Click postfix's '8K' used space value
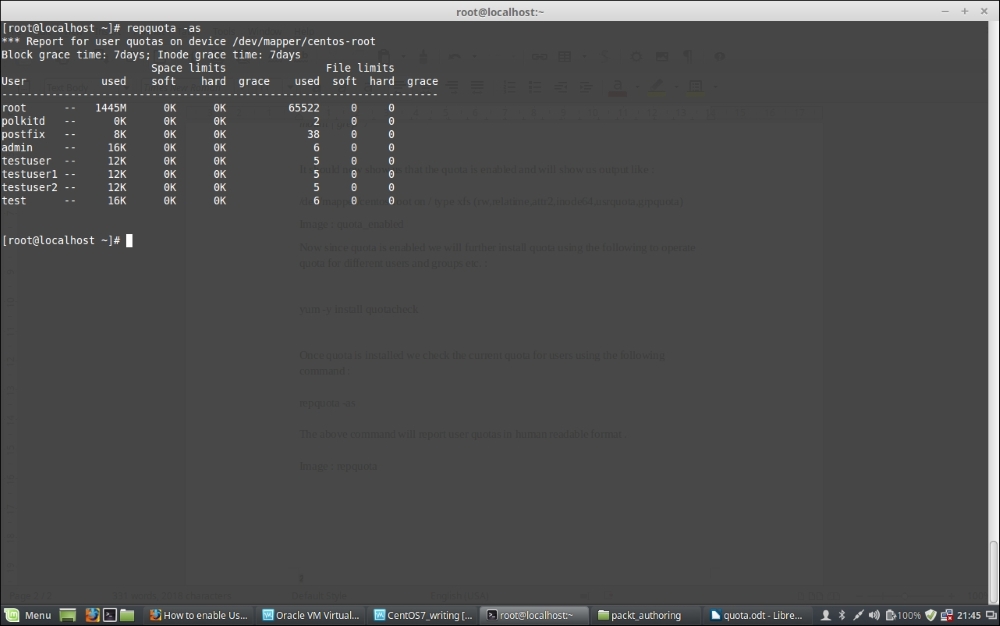The image size is (1000, 626). click(x=120, y=135)
